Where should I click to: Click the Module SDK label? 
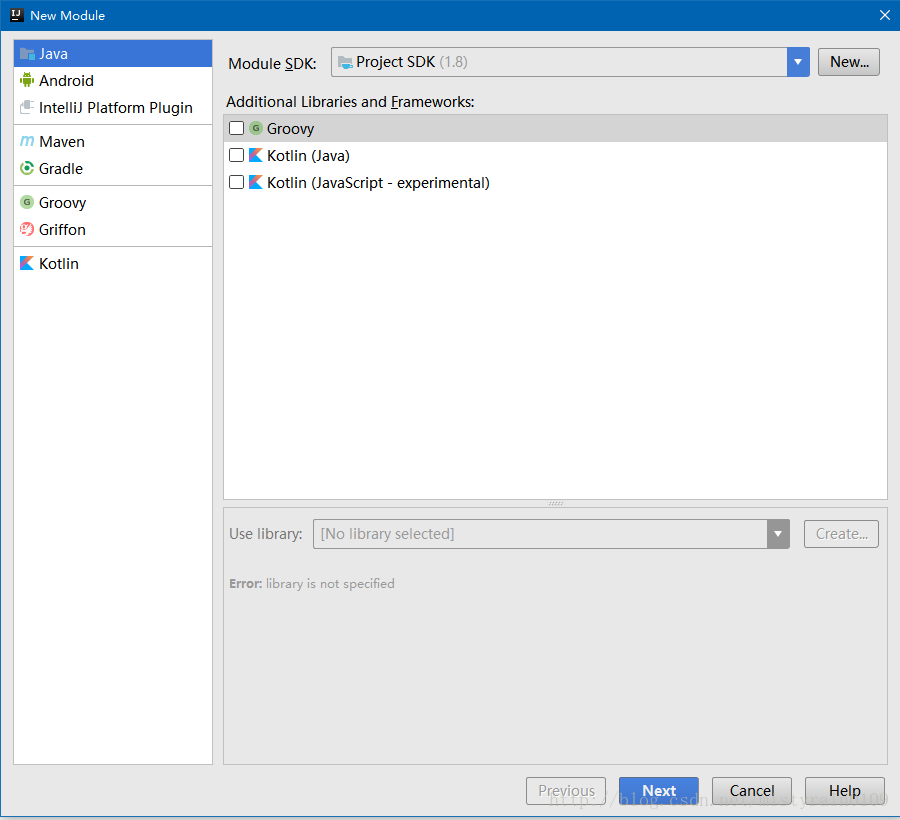pos(272,63)
